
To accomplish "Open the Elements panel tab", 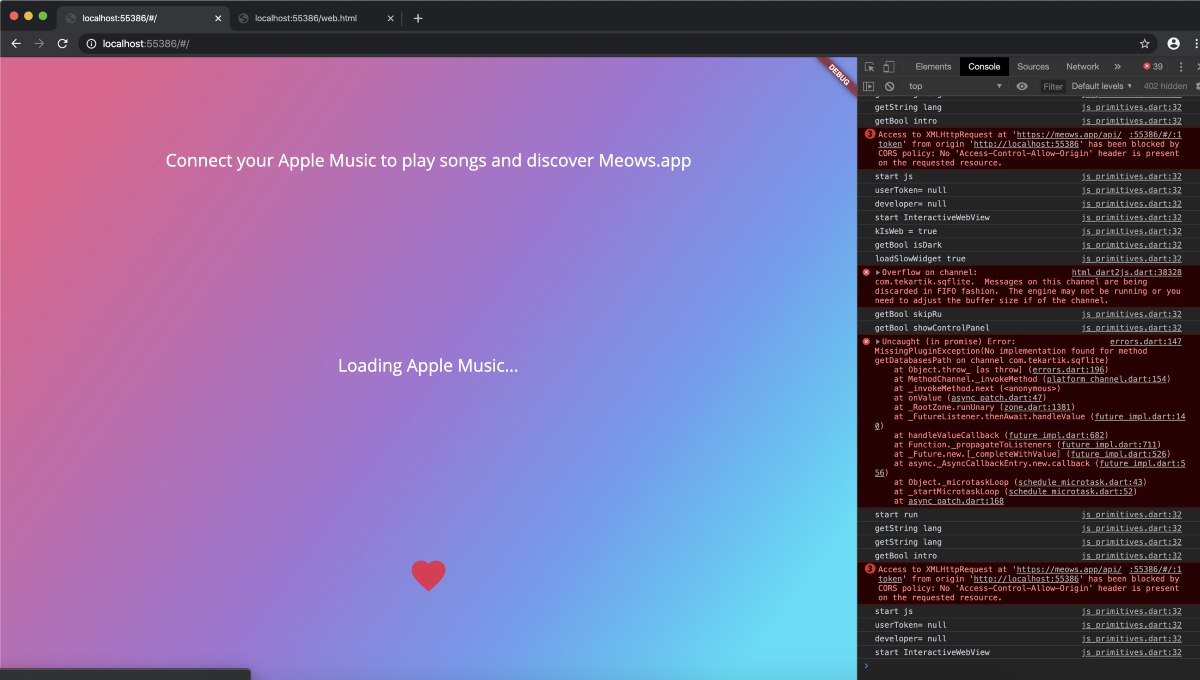I will (x=933, y=66).
